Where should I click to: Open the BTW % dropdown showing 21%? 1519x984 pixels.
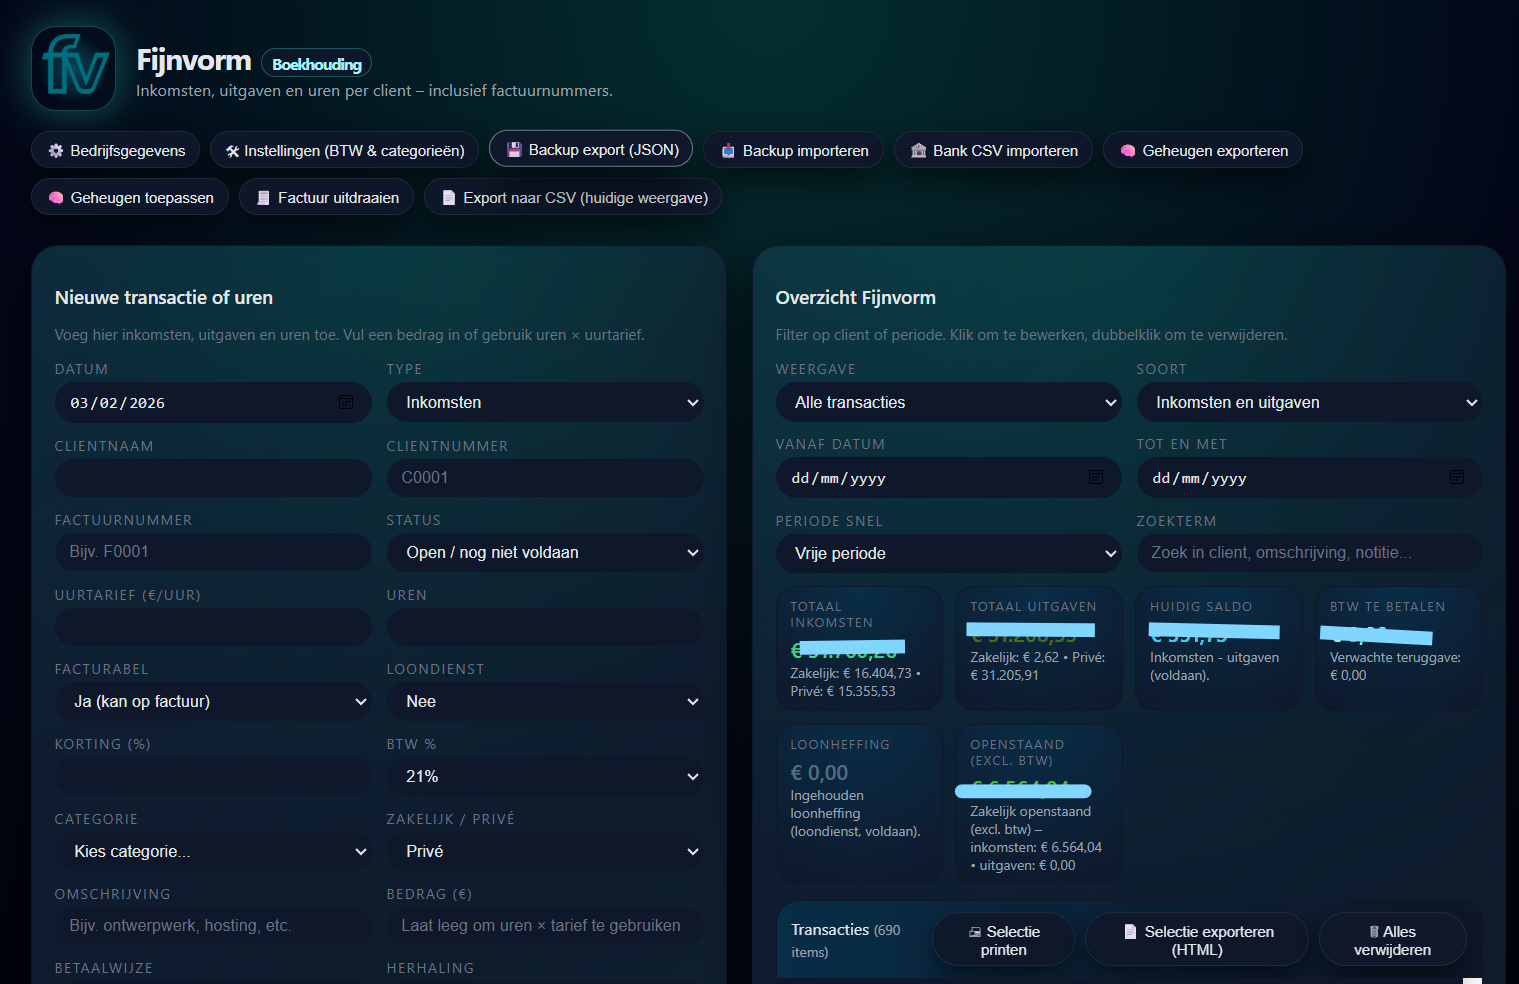545,776
